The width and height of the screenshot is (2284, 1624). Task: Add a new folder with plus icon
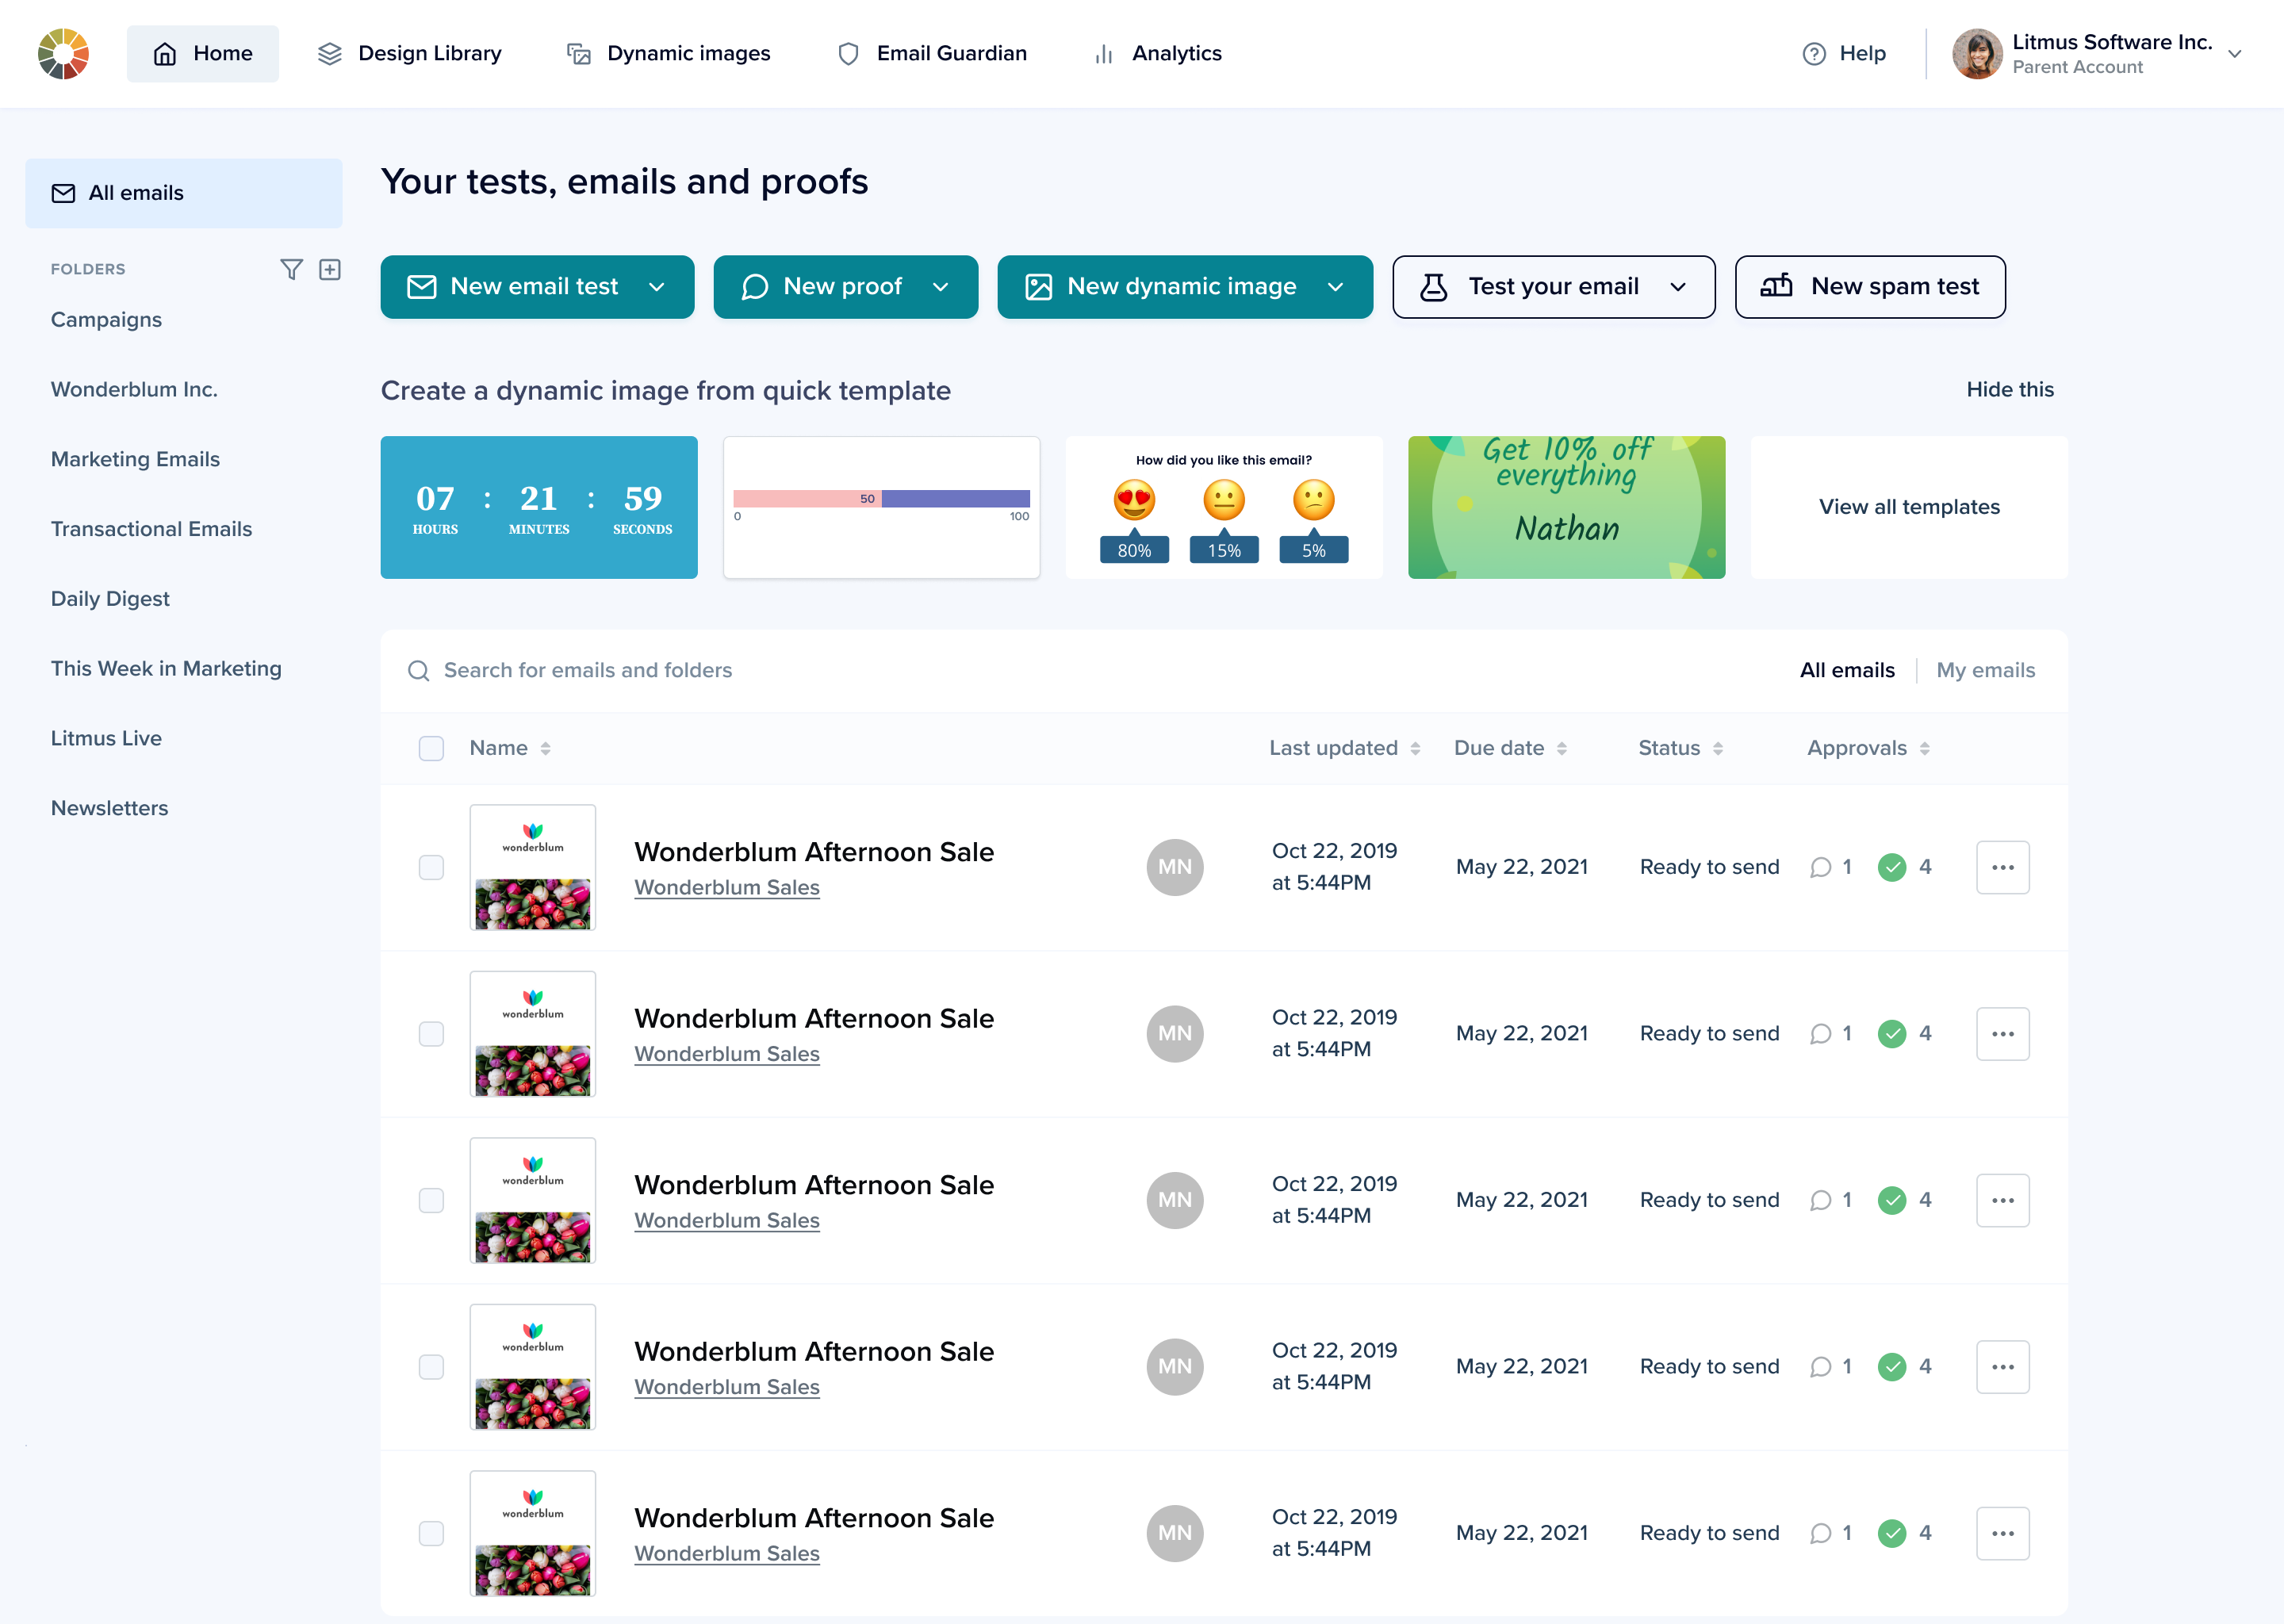pyautogui.click(x=330, y=269)
